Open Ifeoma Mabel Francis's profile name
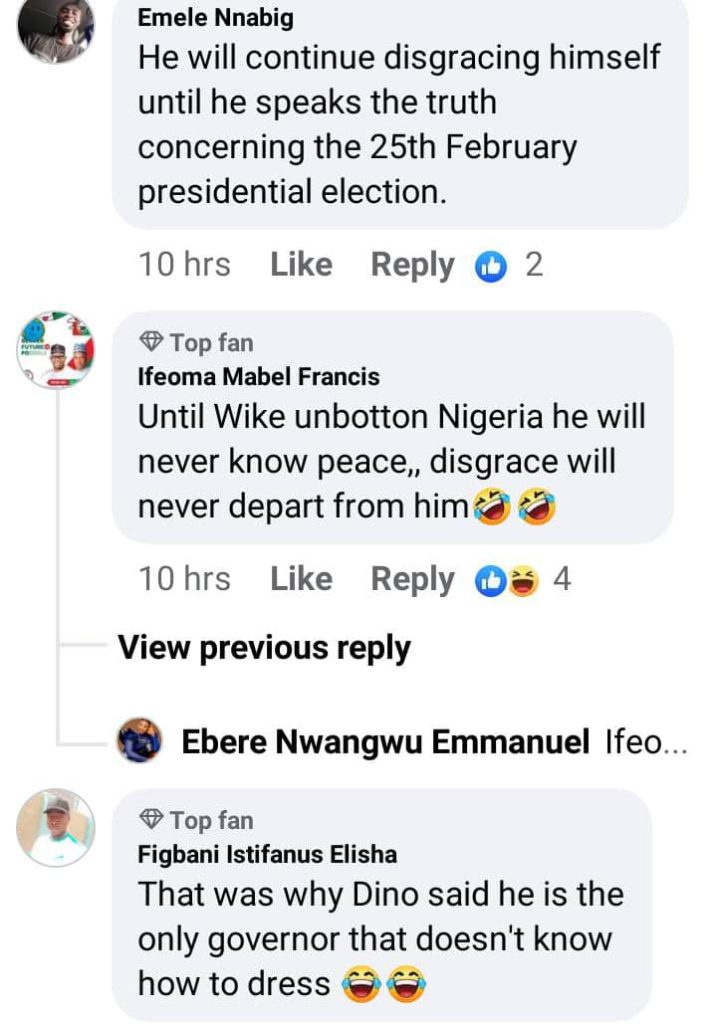Image resolution: width=717 pixels, height=1024 pixels. coord(258,377)
